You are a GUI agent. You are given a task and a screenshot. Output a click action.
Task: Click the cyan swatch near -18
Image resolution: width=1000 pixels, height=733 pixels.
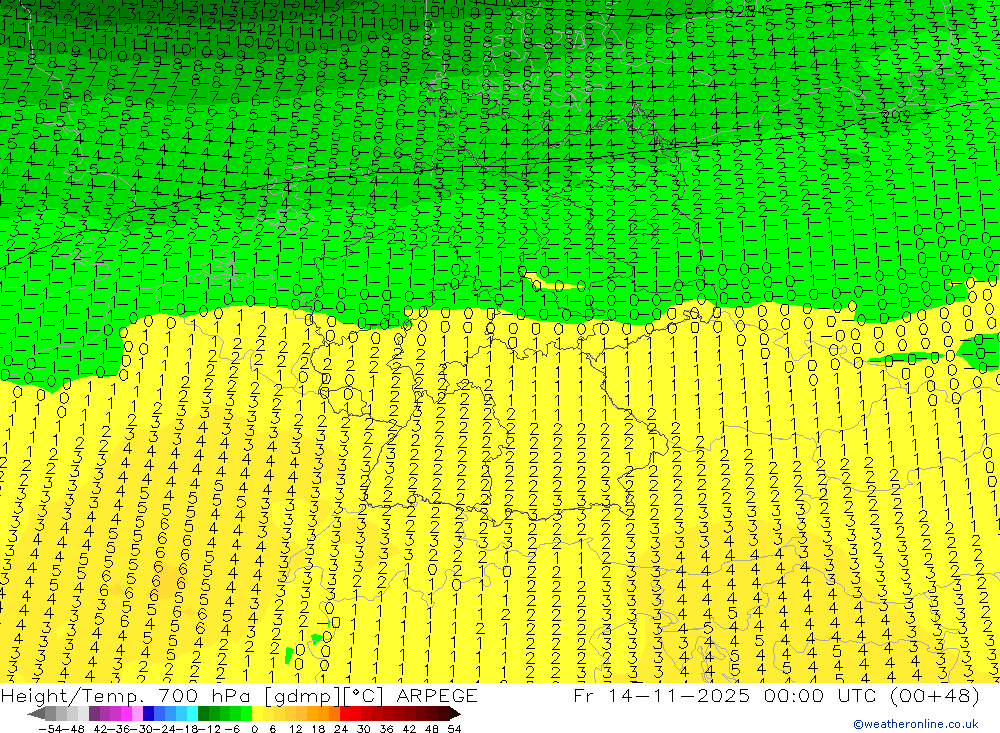tap(192, 713)
